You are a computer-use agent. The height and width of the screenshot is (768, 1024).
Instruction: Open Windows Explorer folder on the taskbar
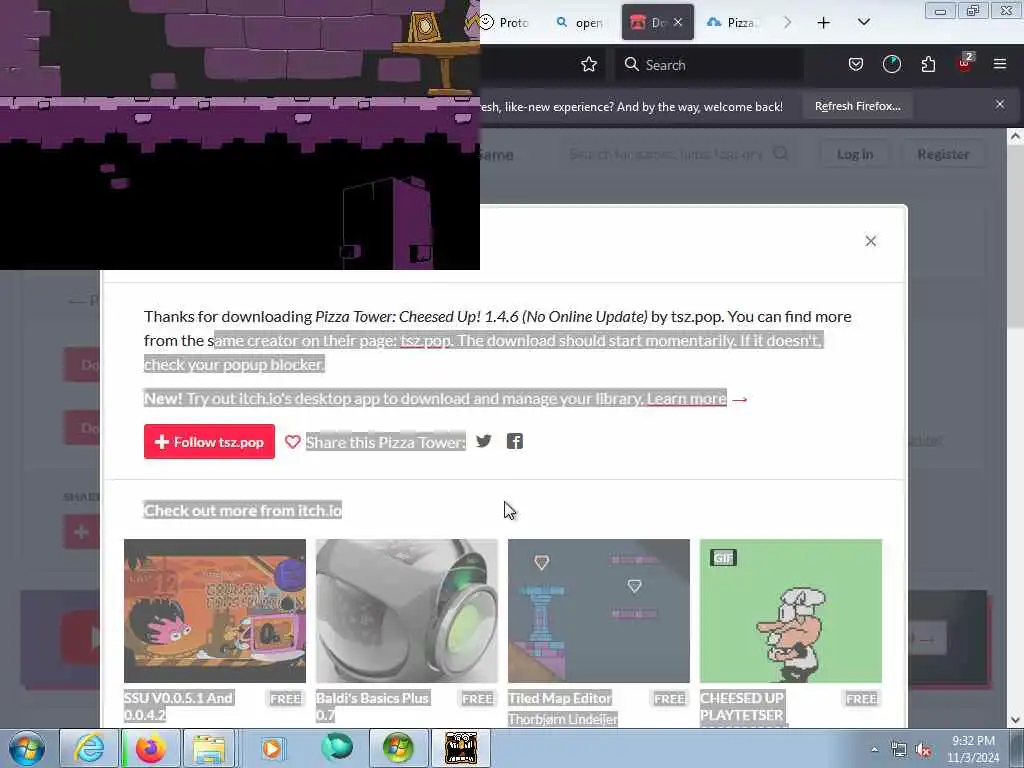209,748
